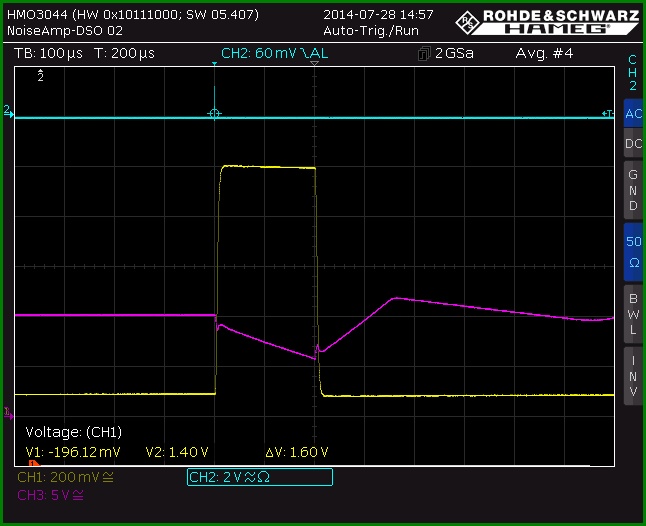
Task: Select the CH1: 200 mV channel label
Action: pos(65,477)
